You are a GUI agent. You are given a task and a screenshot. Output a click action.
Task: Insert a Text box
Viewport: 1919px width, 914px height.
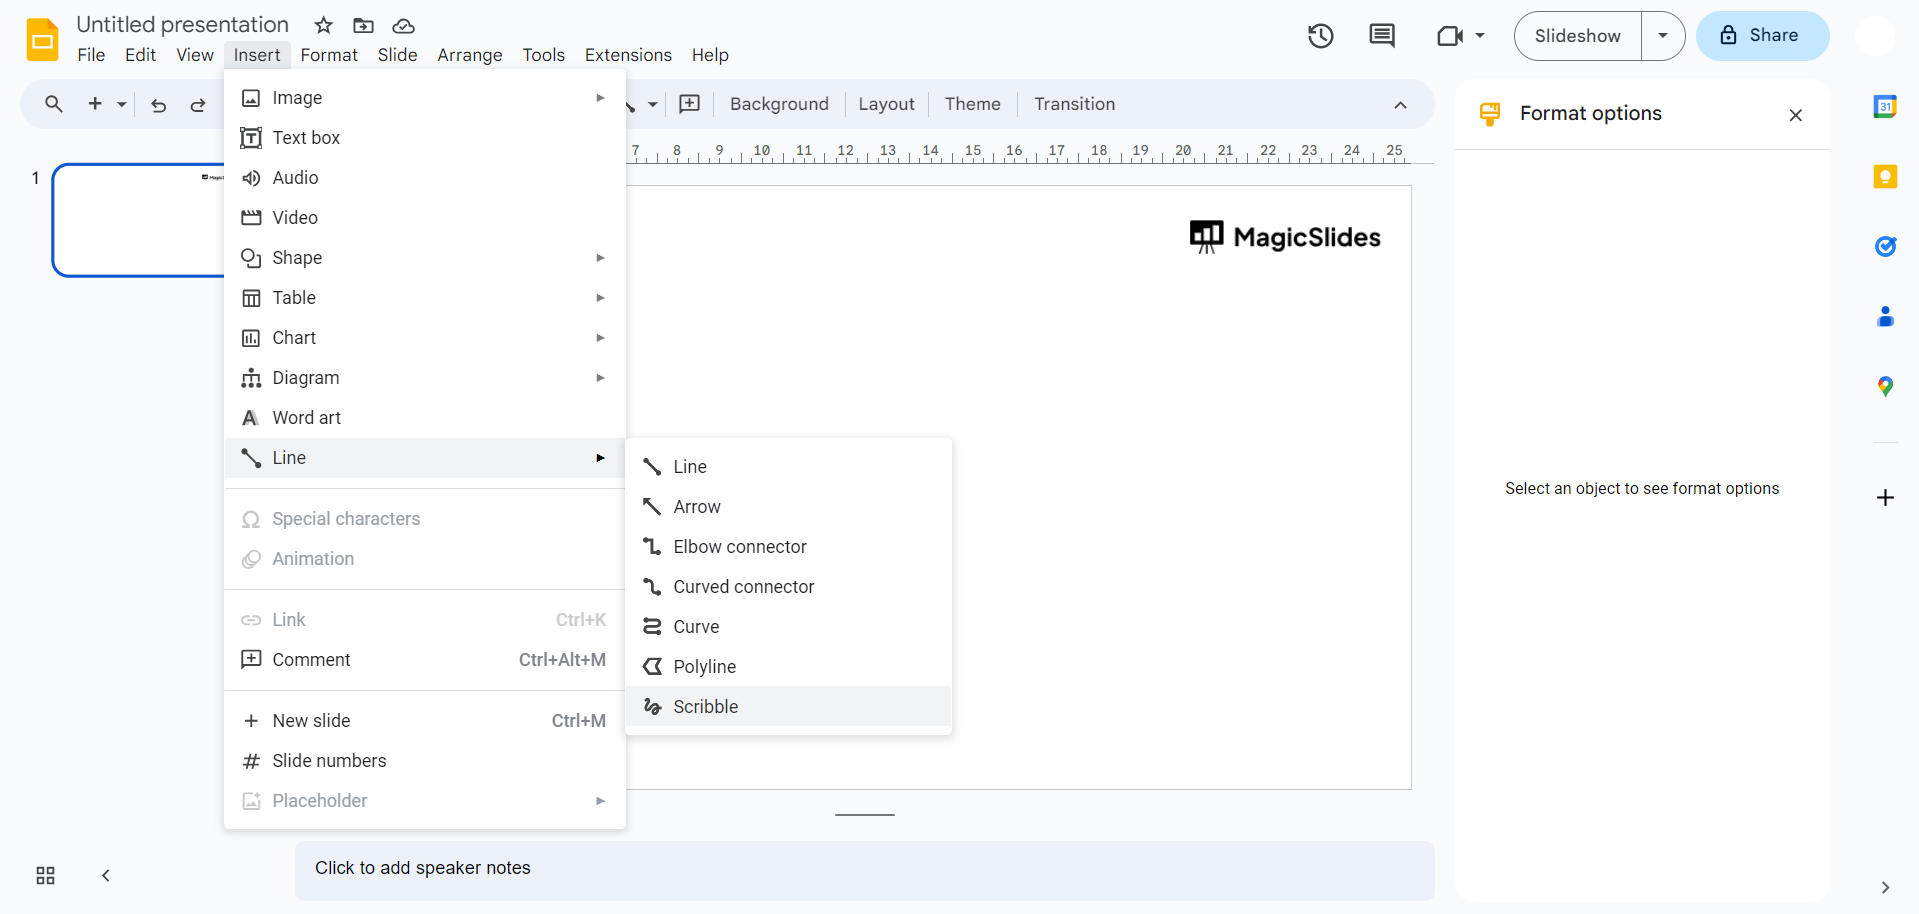pos(306,137)
